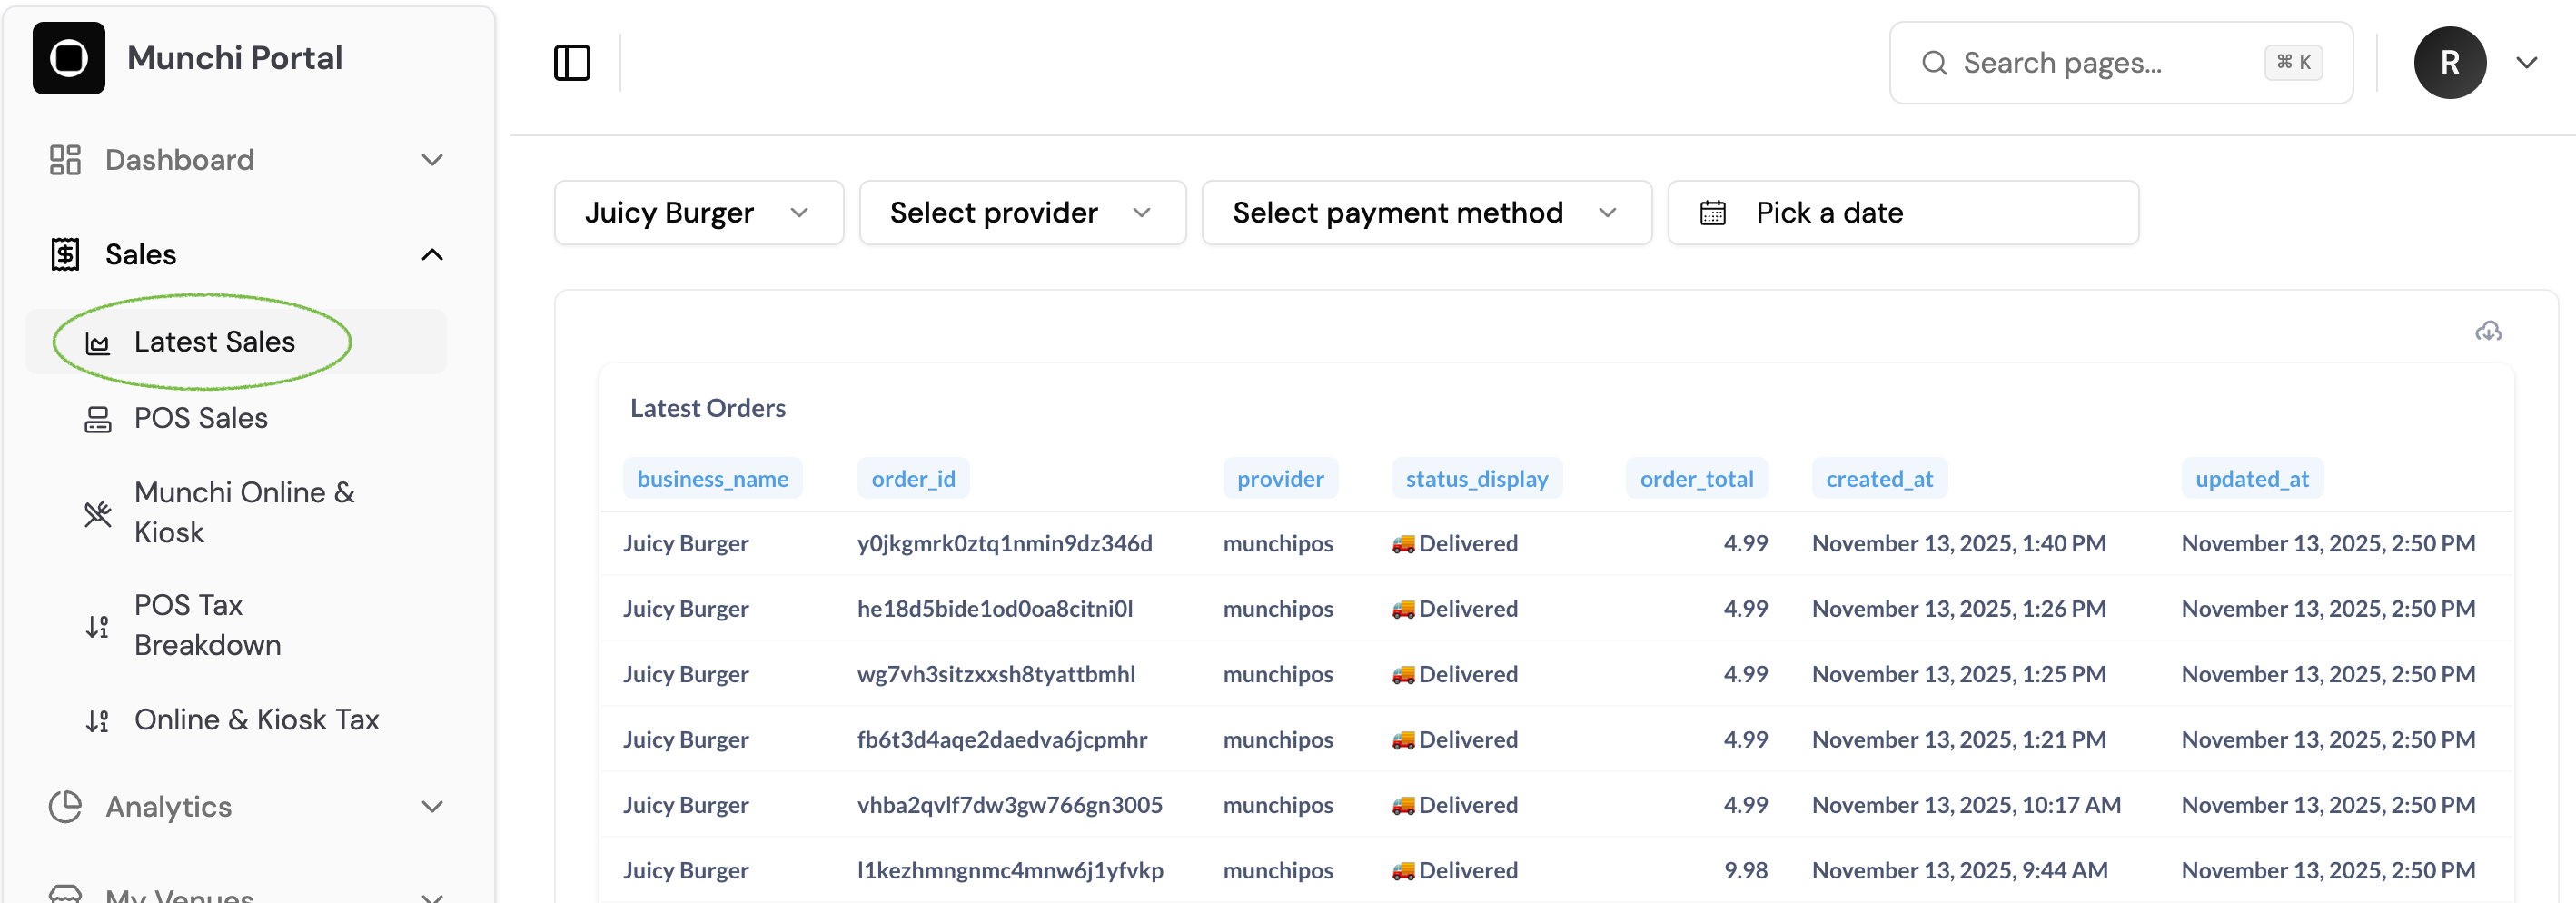Select order wg7vh3sitzxxsh8tyattbmhl
Viewport: 2576px width, 903px height.
click(x=996, y=674)
